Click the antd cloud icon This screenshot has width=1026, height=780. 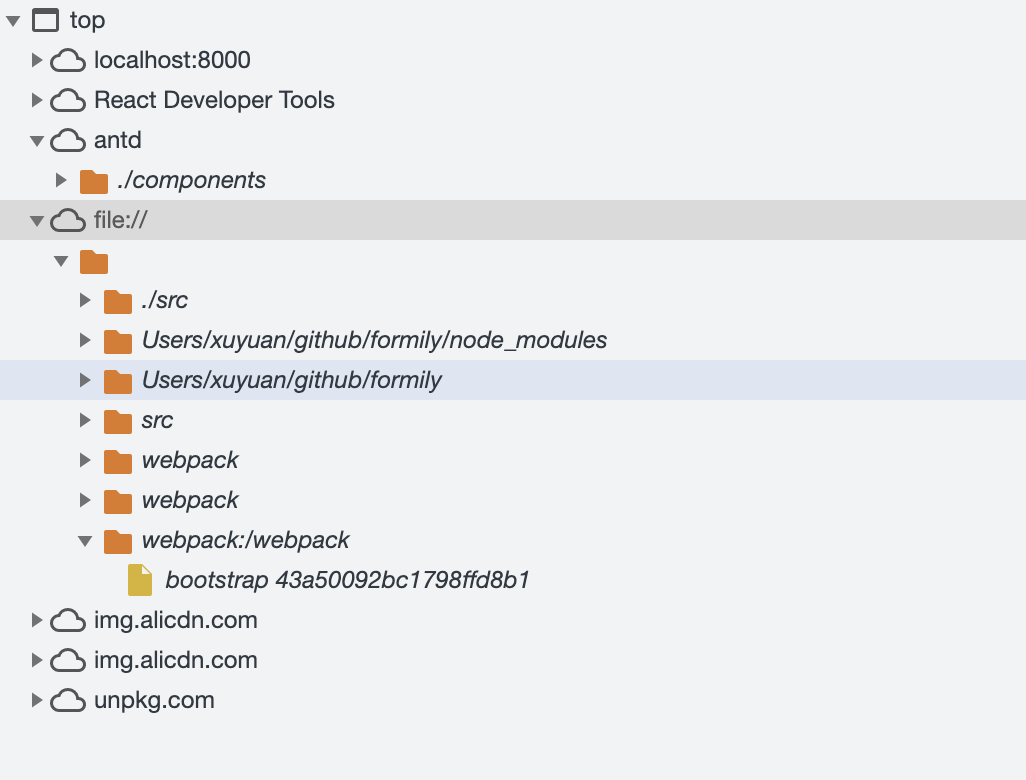coord(68,141)
